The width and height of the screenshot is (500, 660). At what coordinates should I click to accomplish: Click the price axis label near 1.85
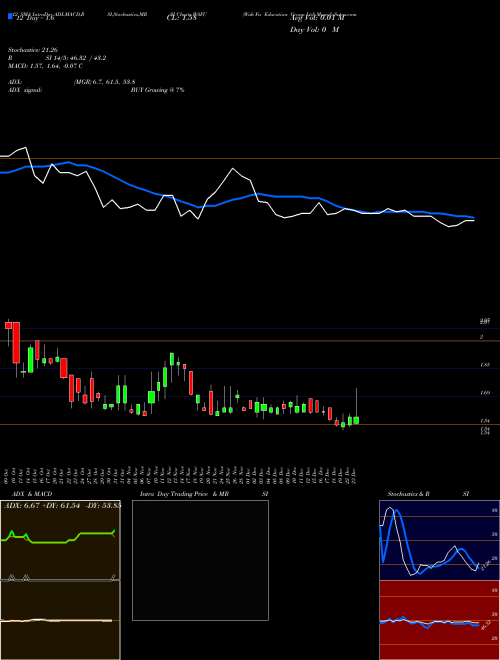pos(484,365)
